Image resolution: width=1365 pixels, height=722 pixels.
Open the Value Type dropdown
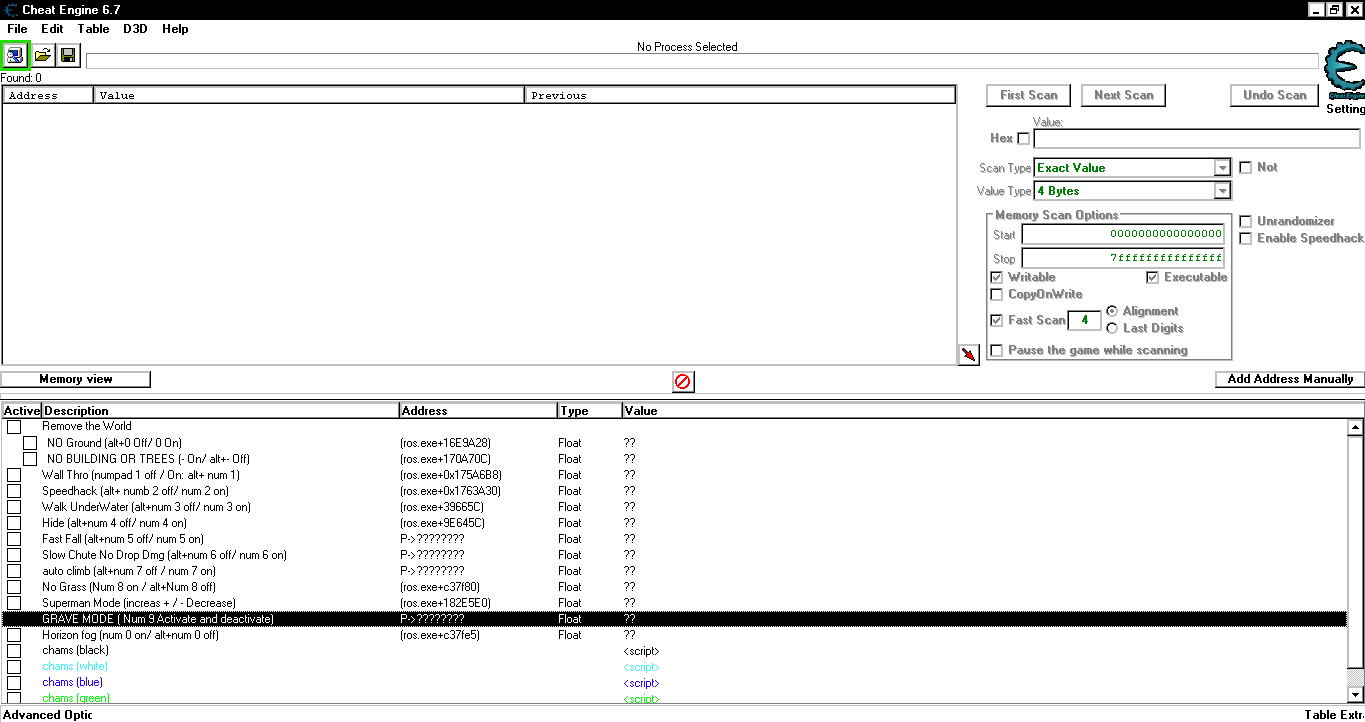coord(1222,191)
